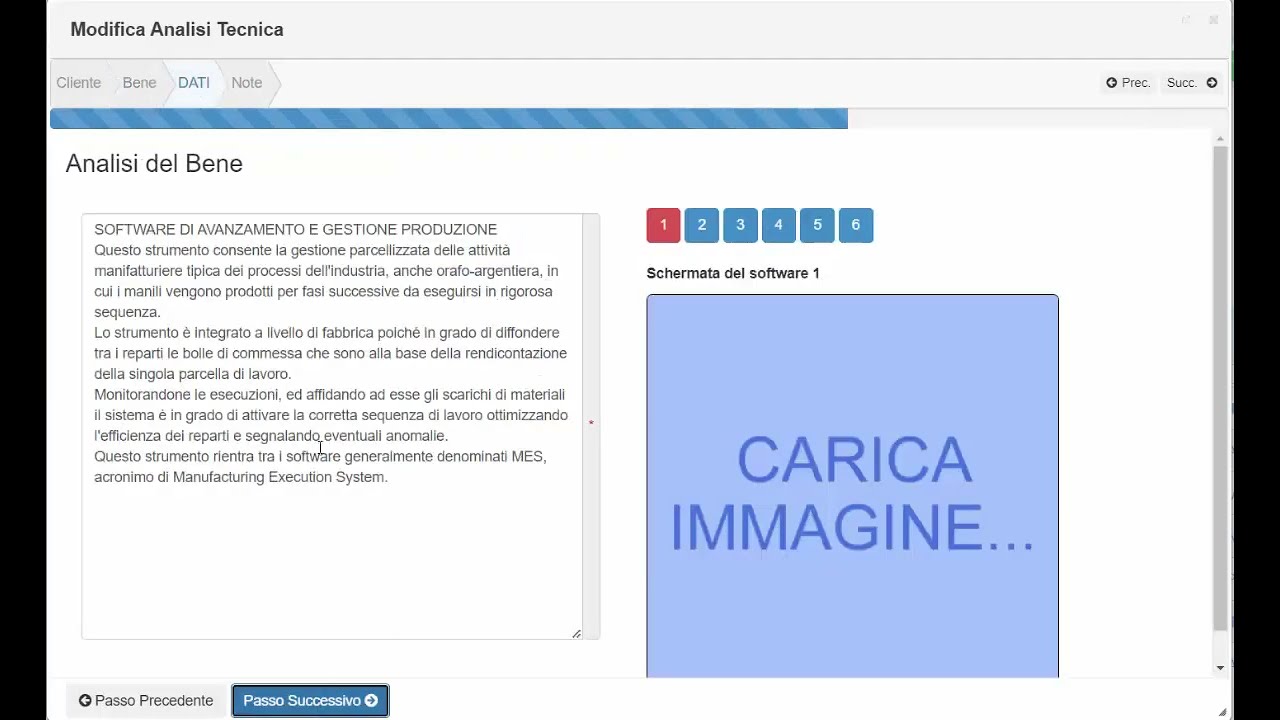
Task: Click the dialog scrollbar down arrow
Action: coord(1220,668)
